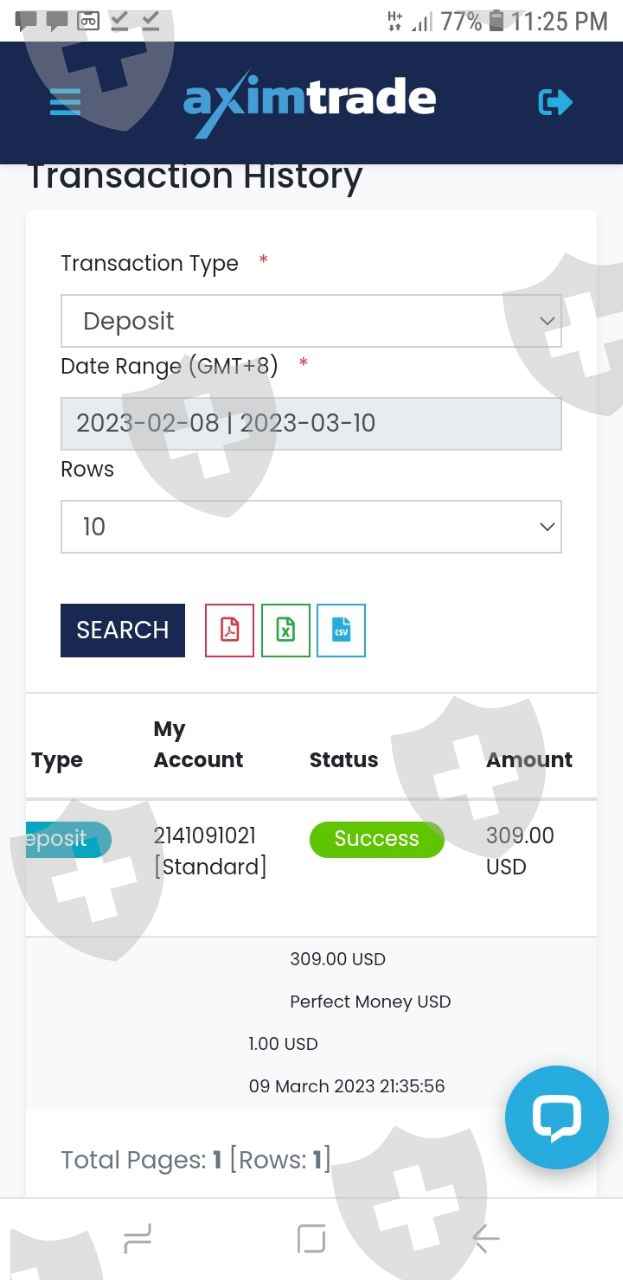Open Android recent apps view
Viewport: 623px width, 1280px height.
click(137, 1240)
